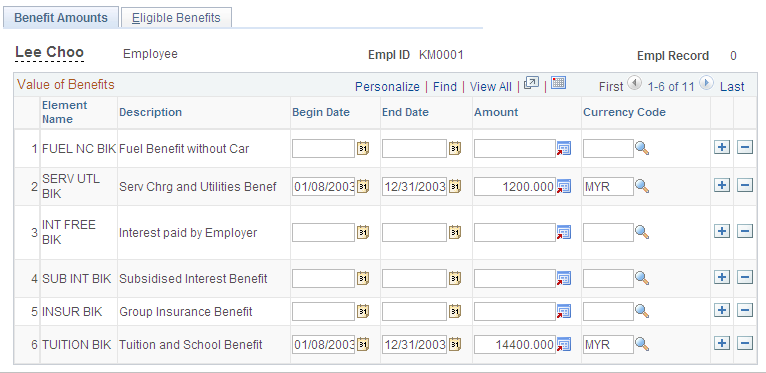Image resolution: width=766 pixels, height=373 pixels.
Task: Open calendar for FUEL NC BIK begin date
Action: coord(362,148)
